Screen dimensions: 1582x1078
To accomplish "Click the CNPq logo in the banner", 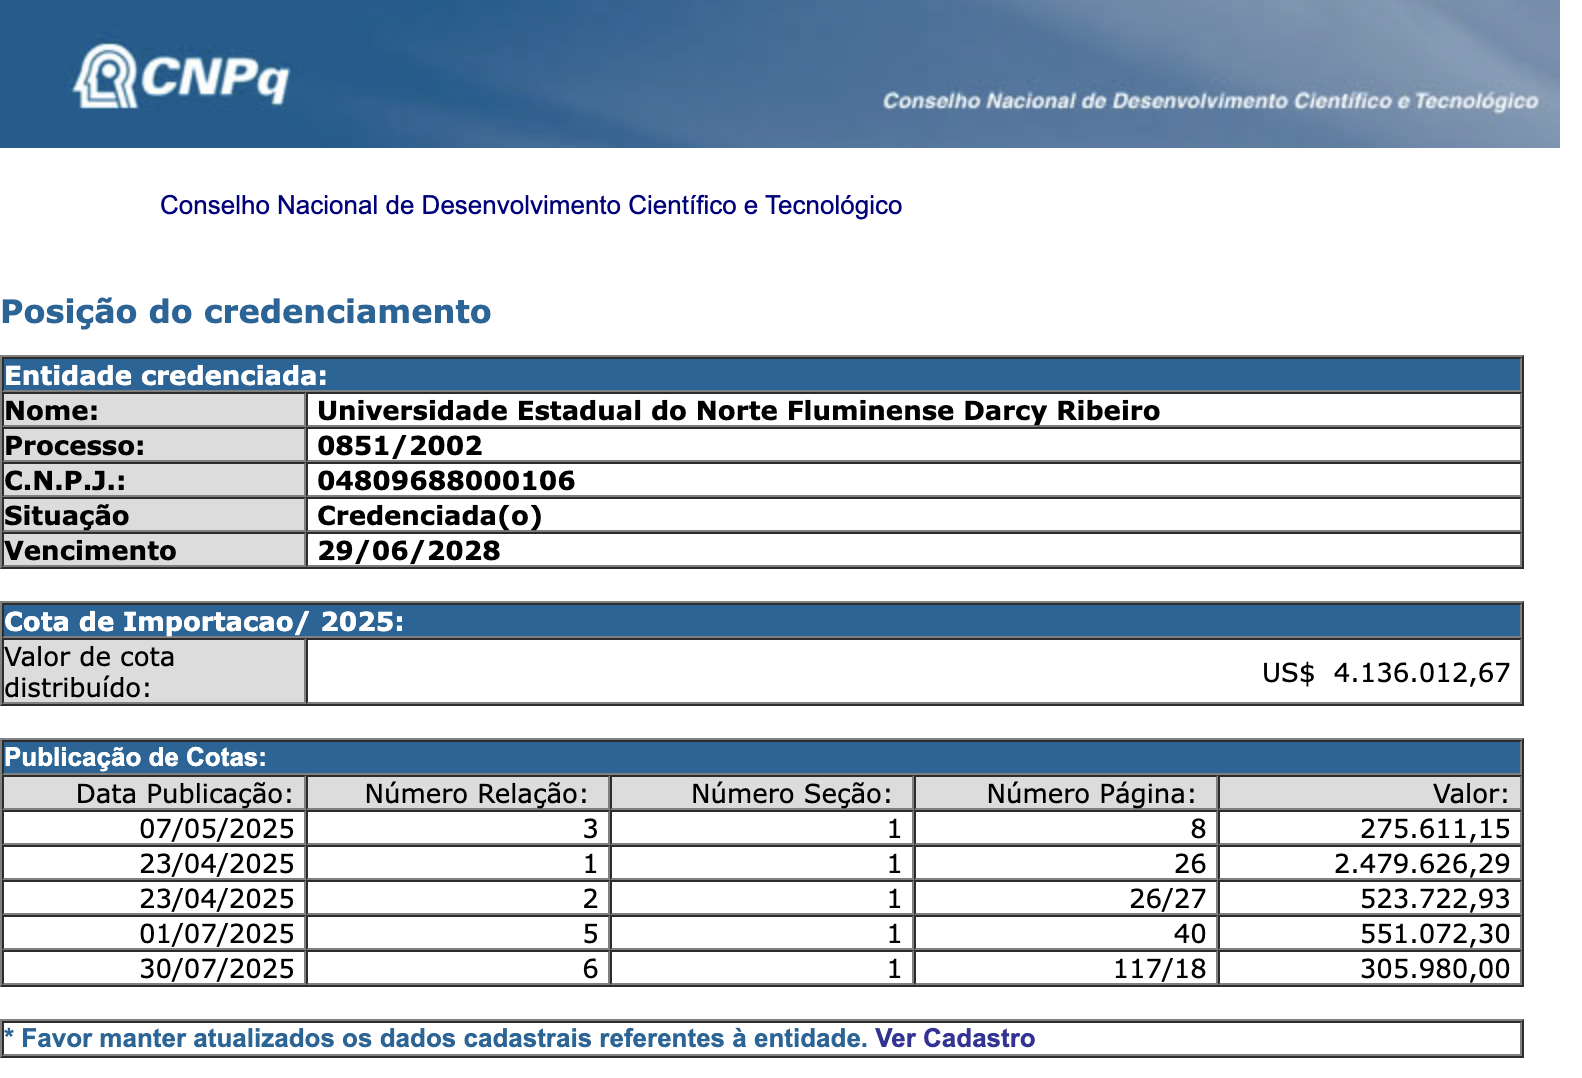I will (x=181, y=76).
